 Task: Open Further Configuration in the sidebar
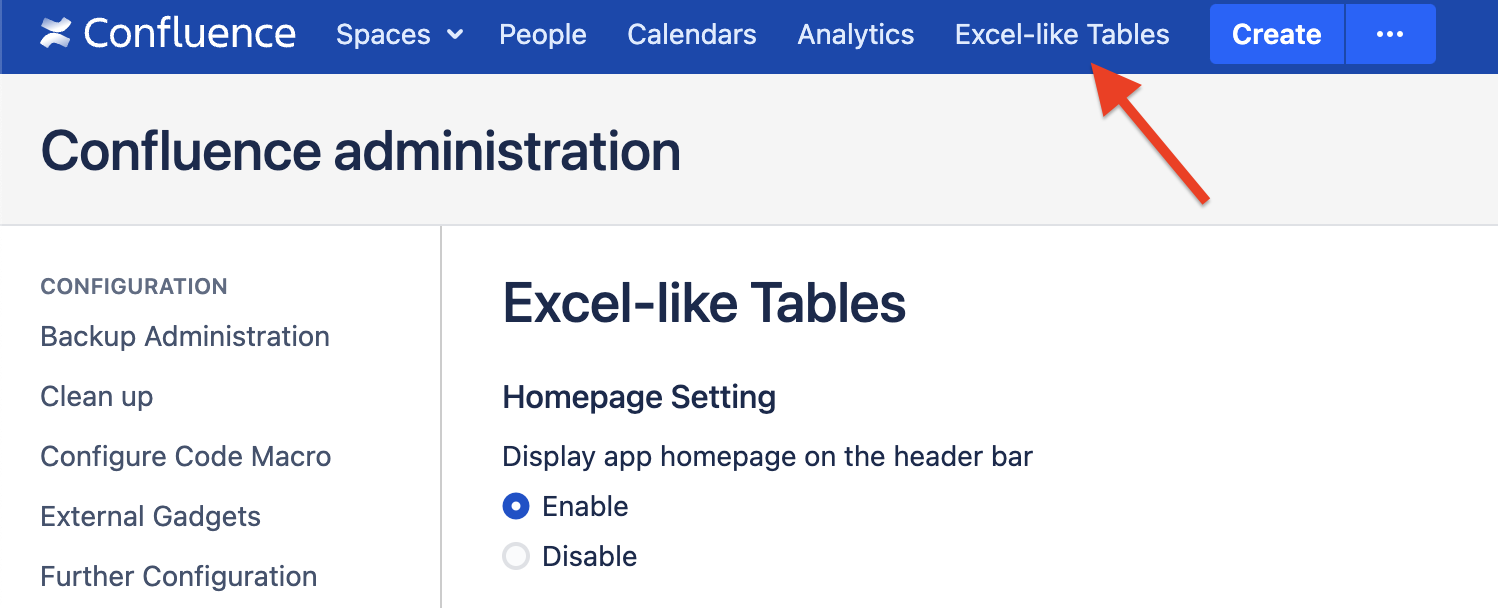[179, 577]
